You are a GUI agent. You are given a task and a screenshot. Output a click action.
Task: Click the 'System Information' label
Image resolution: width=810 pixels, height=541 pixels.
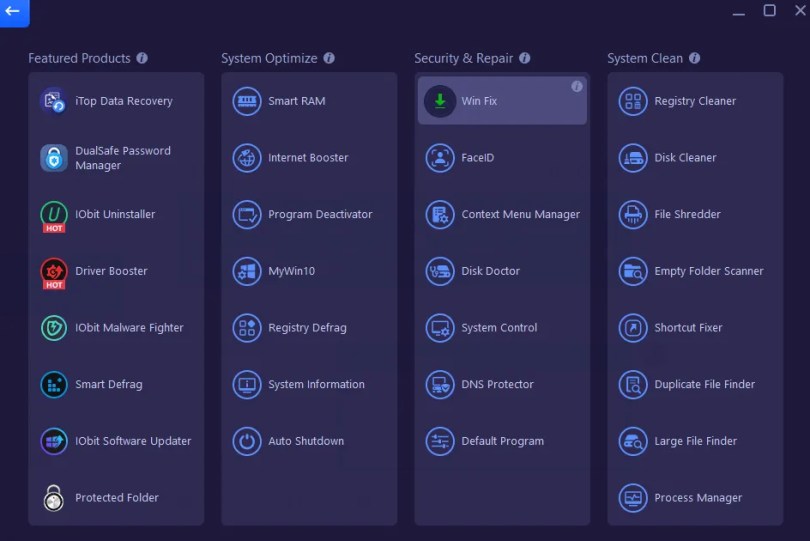coord(316,384)
